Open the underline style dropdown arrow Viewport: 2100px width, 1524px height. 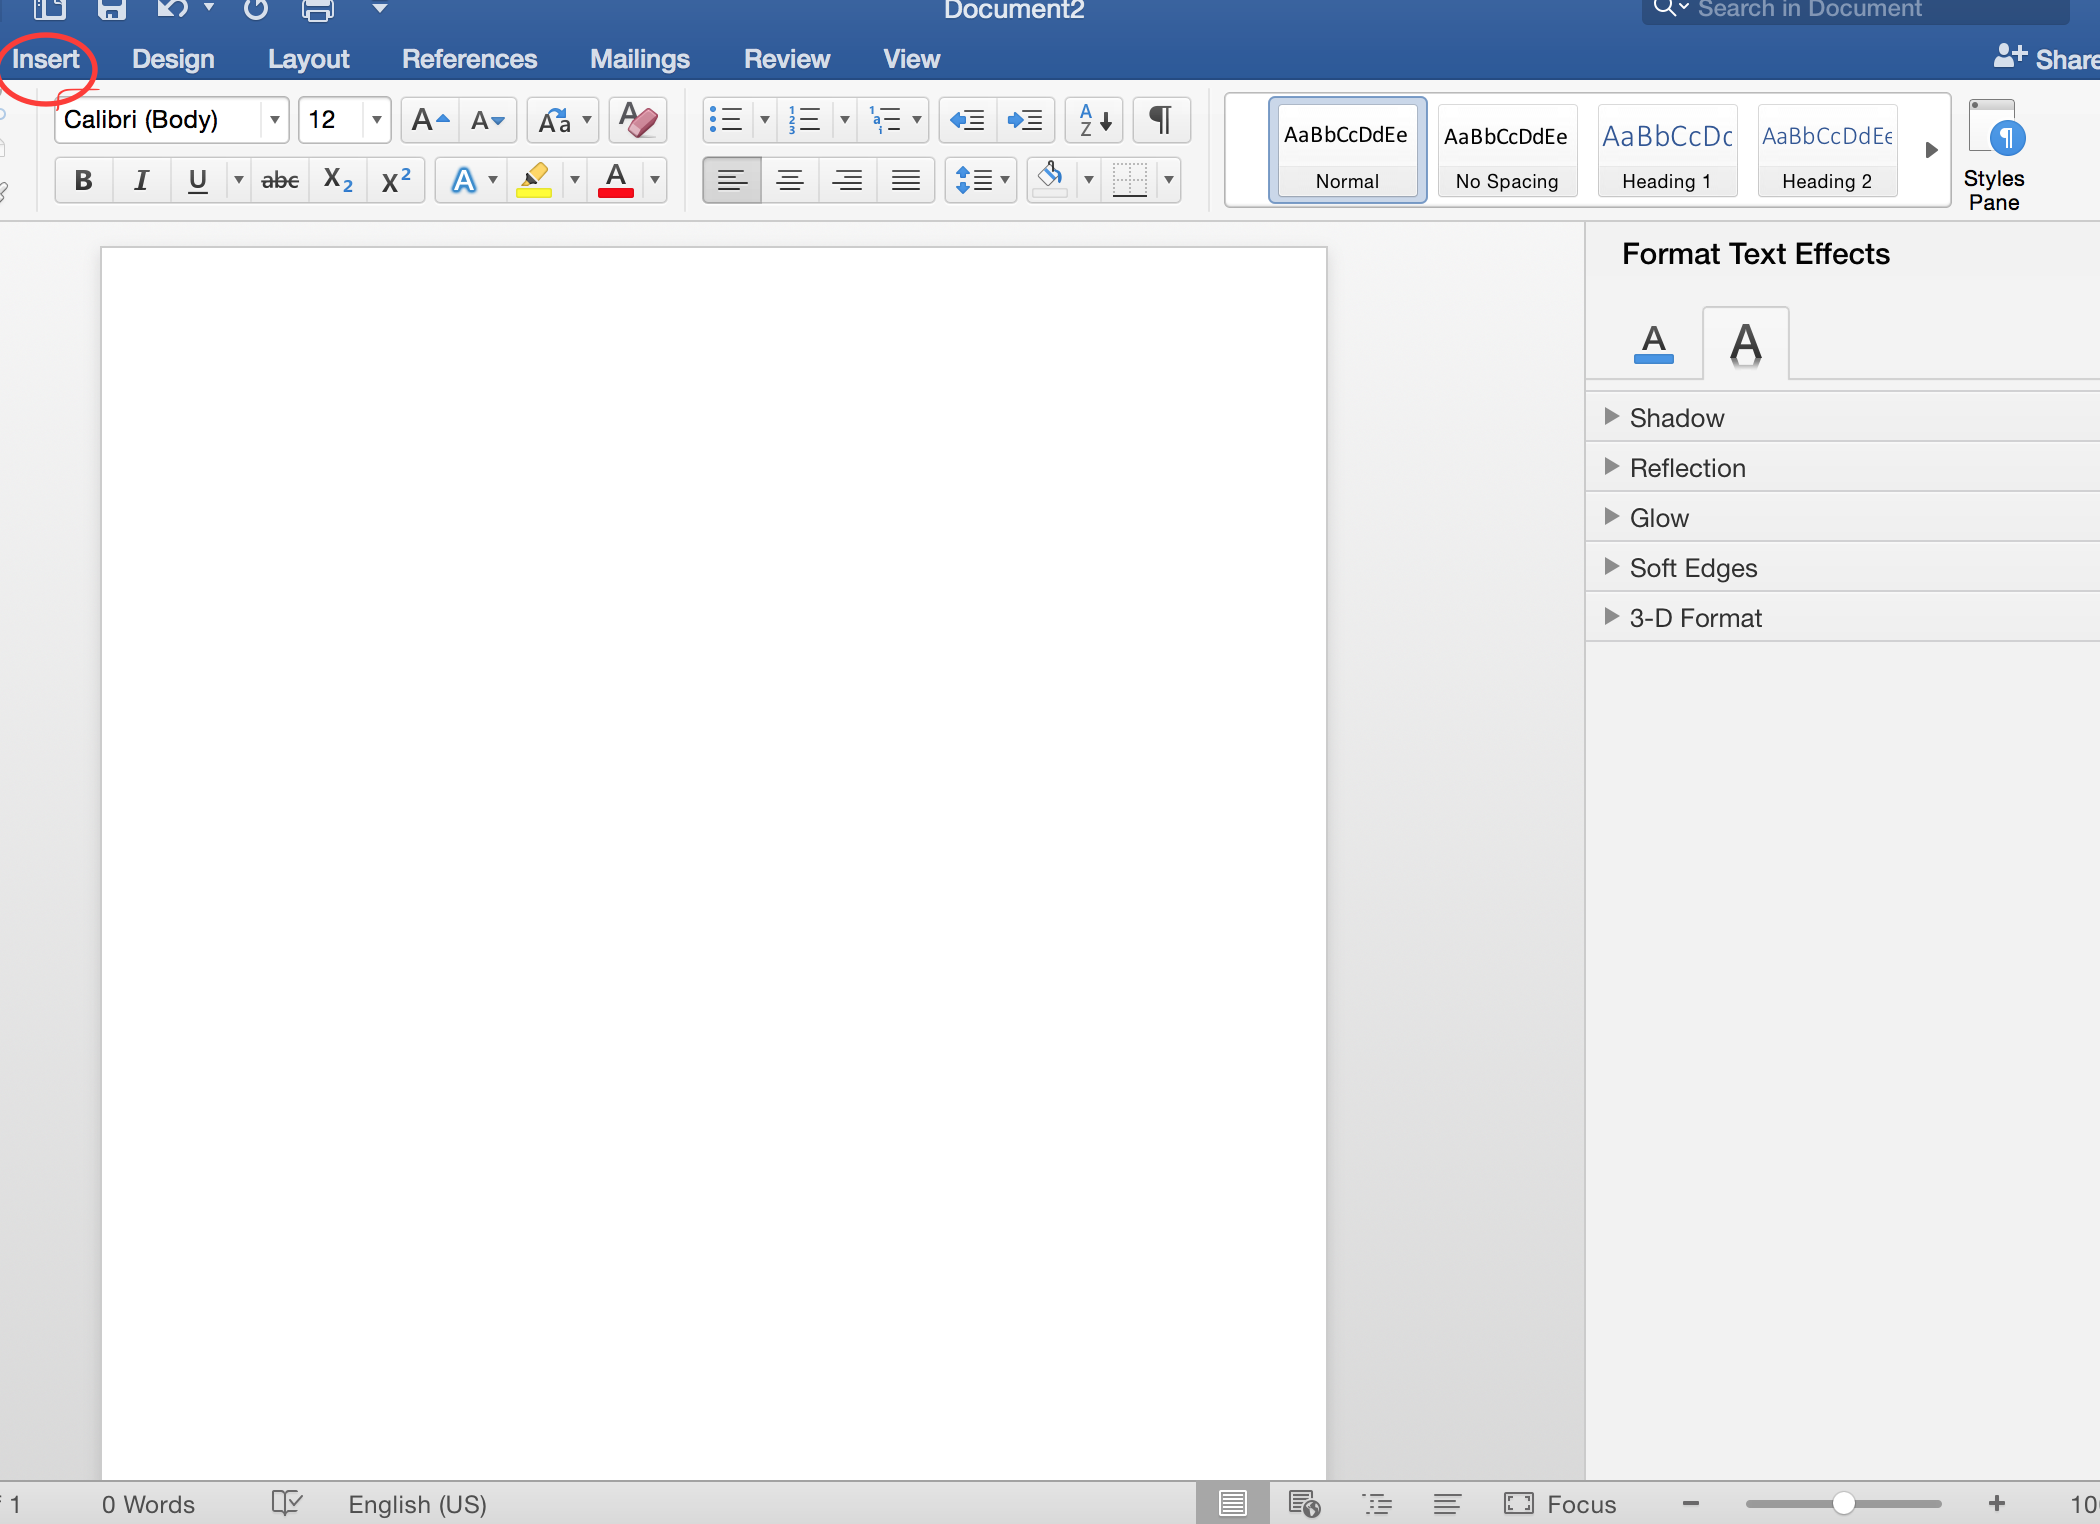tap(238, 180)
